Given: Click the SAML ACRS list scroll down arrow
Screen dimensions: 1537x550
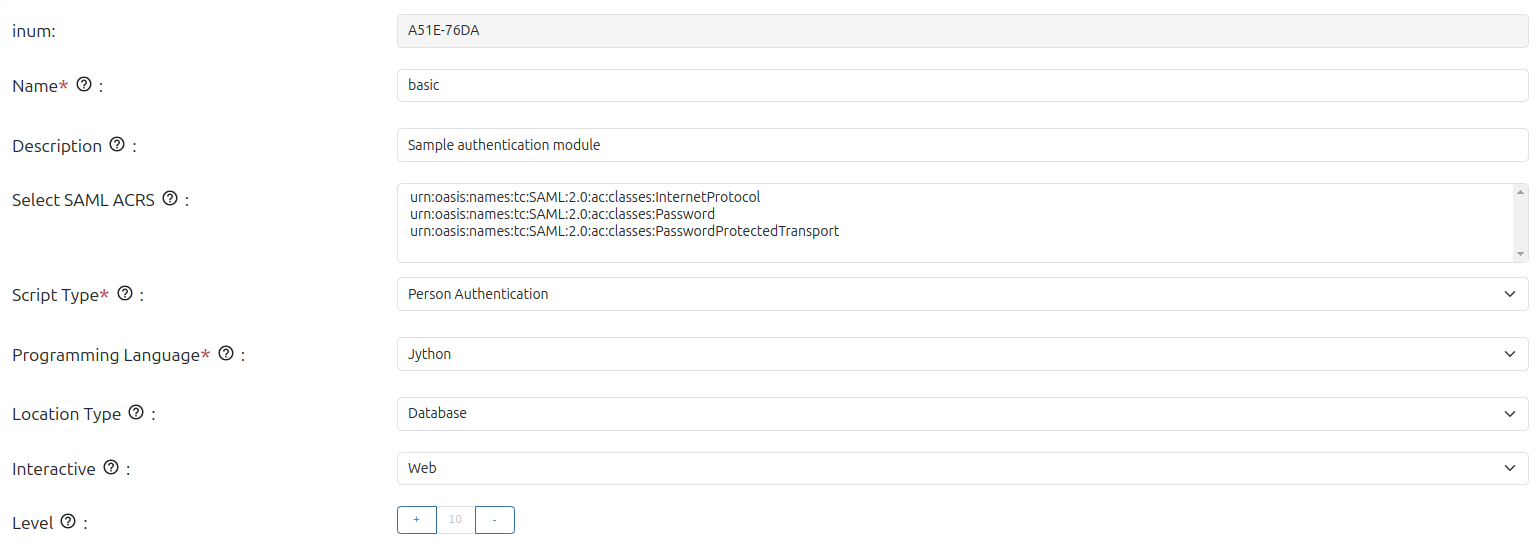Looking at the screenshot, I should point(1520,254).
